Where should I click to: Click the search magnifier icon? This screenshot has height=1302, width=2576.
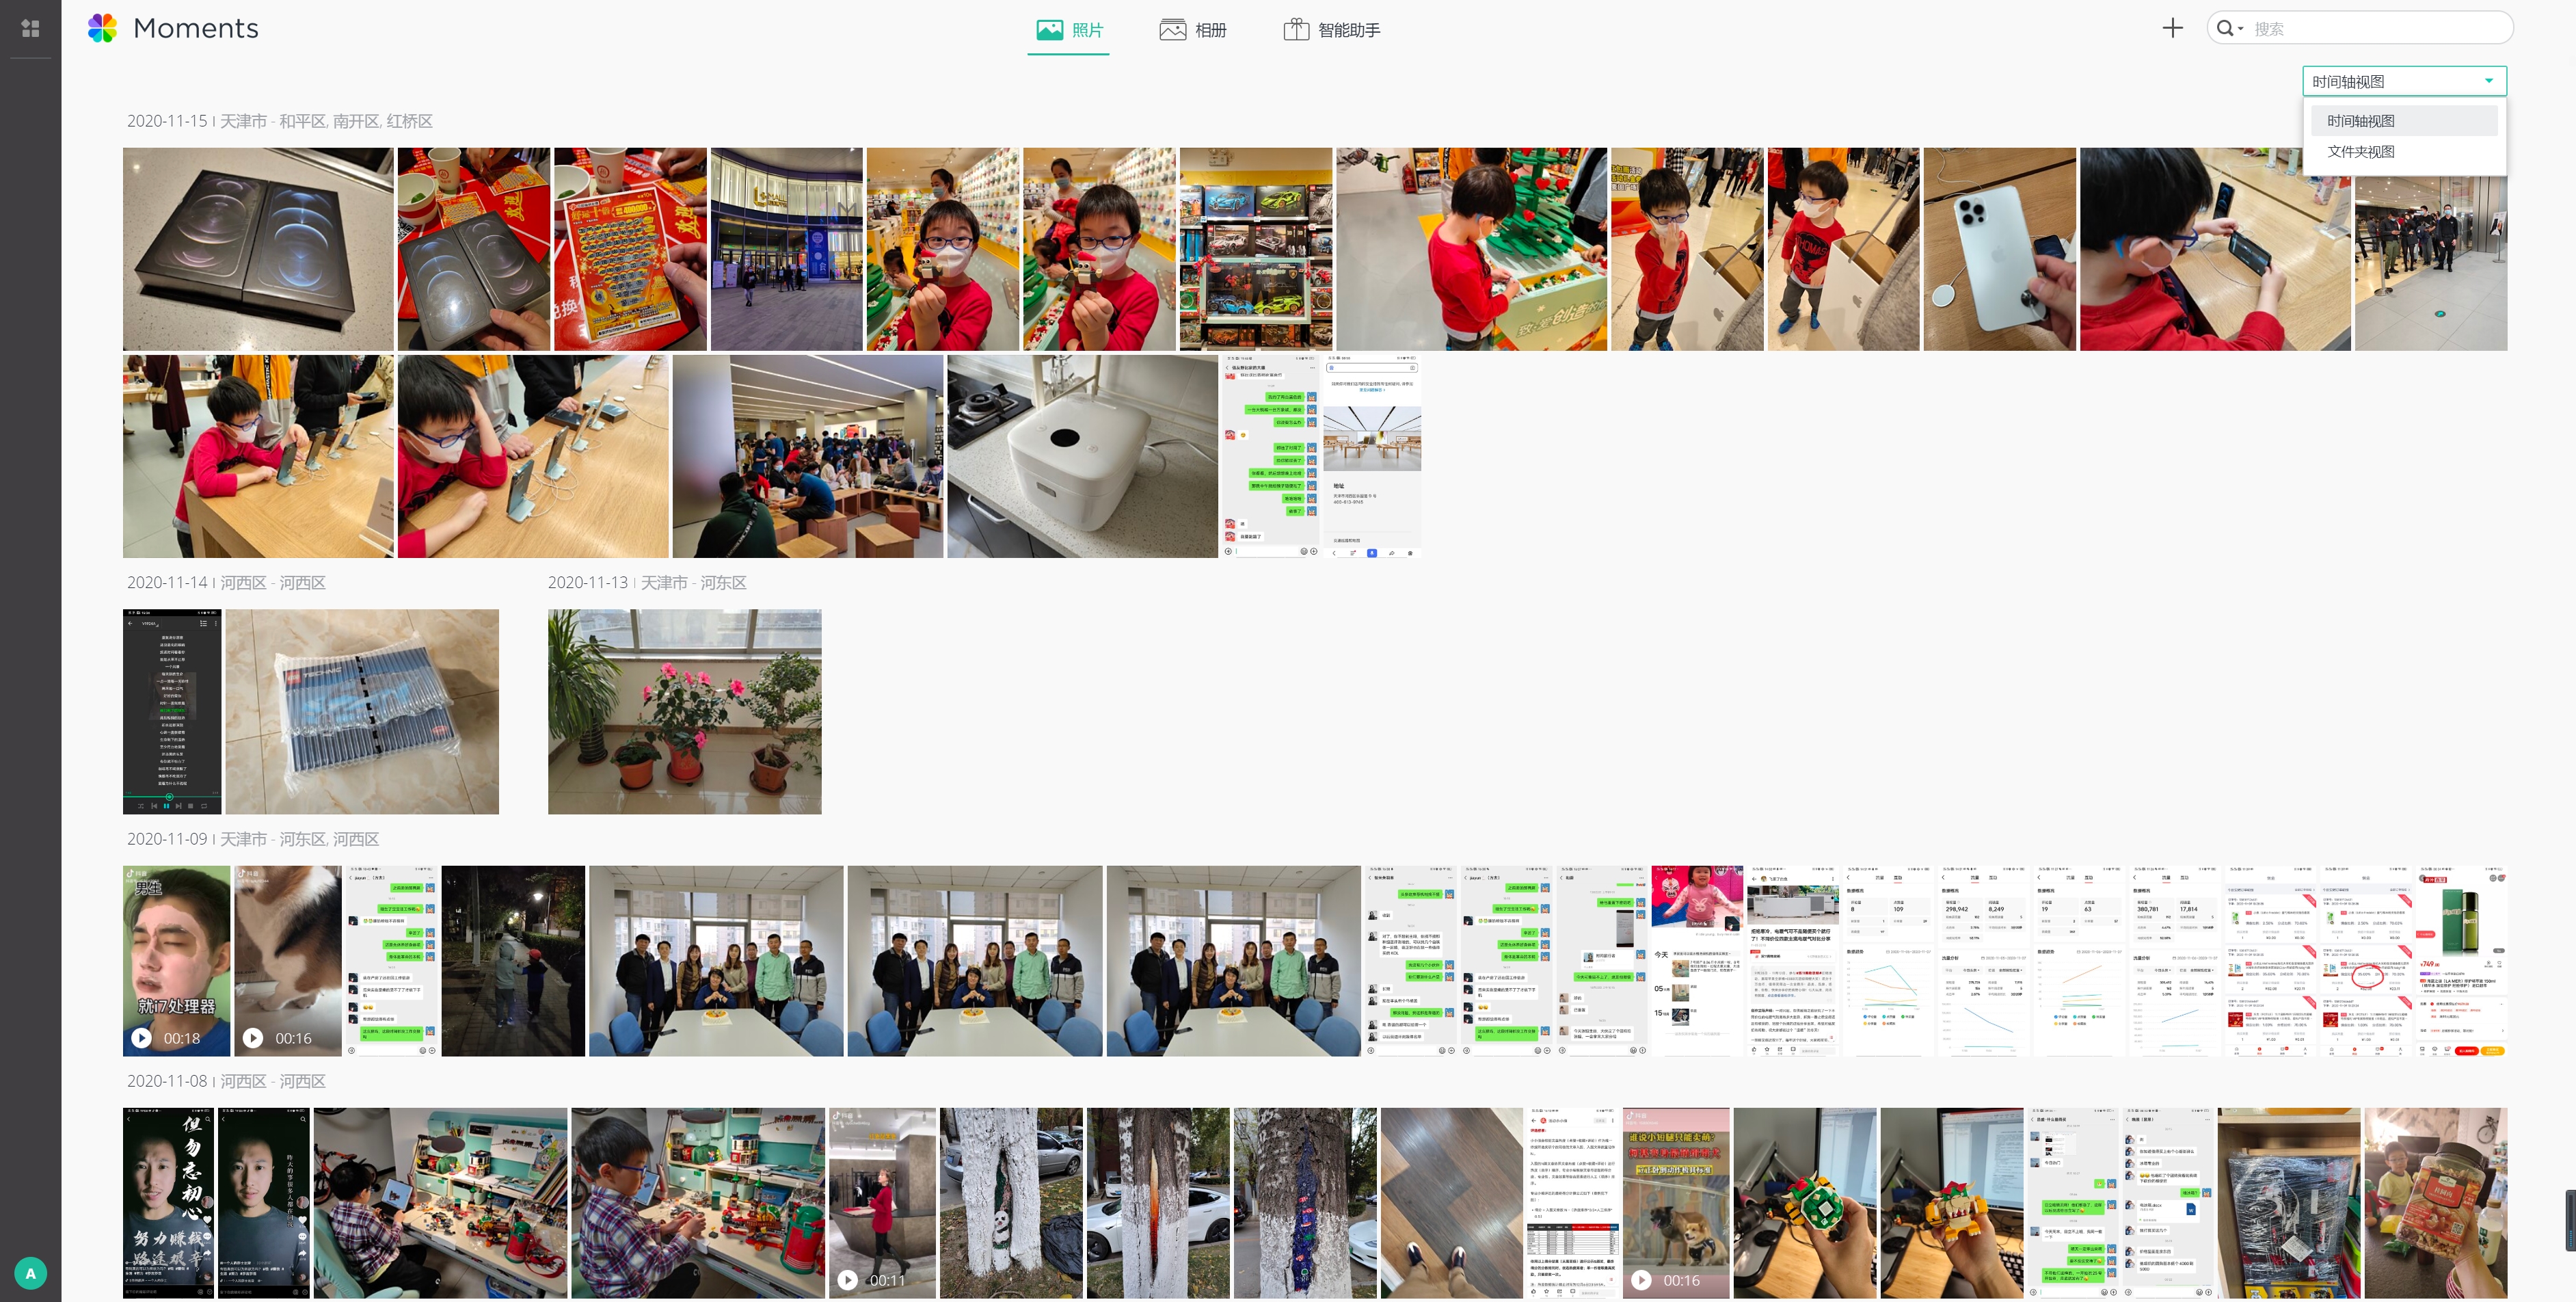tap(2225, 28)
